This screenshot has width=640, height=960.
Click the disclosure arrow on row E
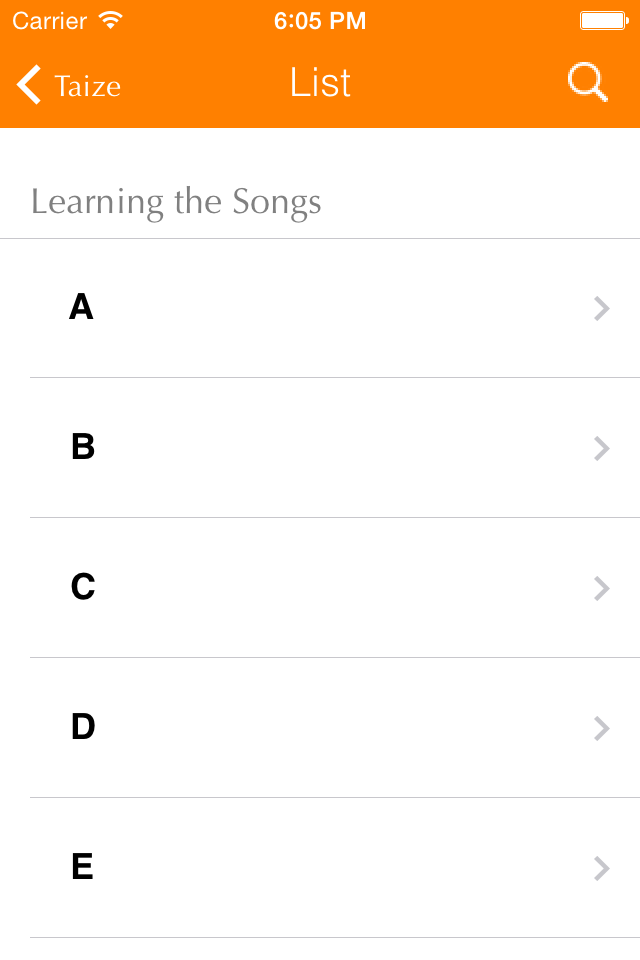coord(601,868)
